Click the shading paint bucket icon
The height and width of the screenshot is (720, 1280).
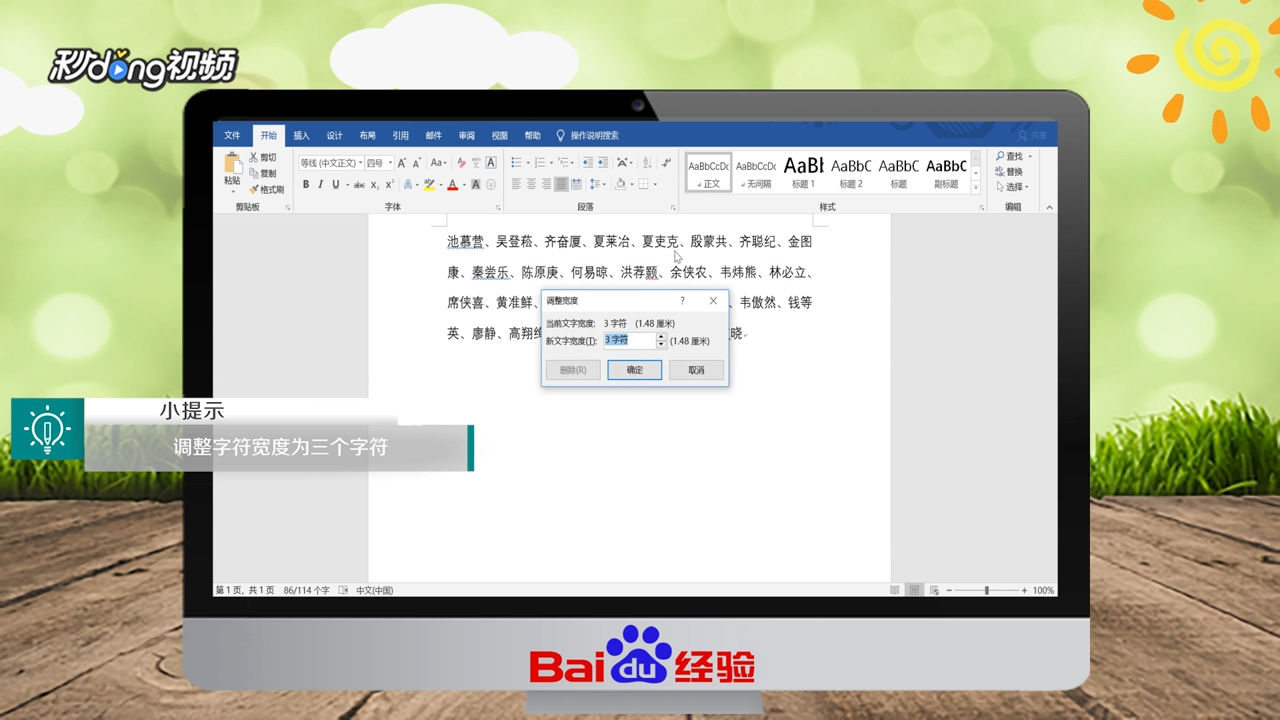(620, 184)
